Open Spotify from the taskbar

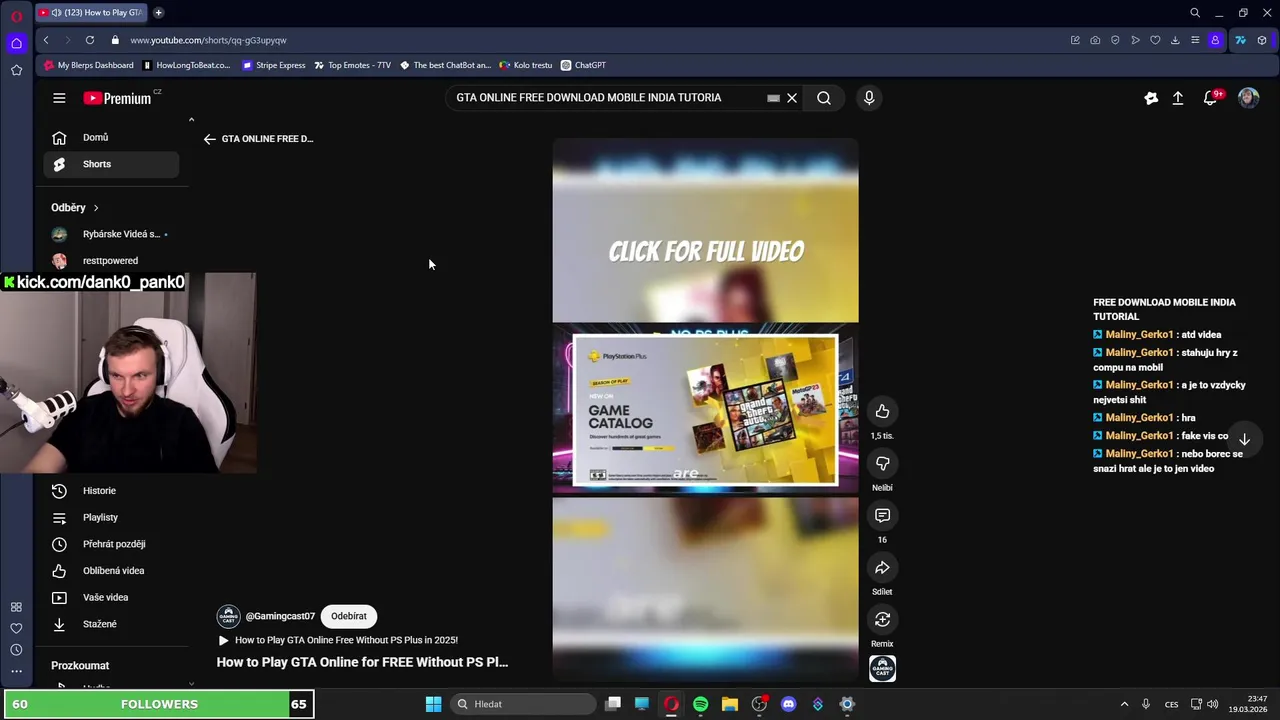click(700, 704)
